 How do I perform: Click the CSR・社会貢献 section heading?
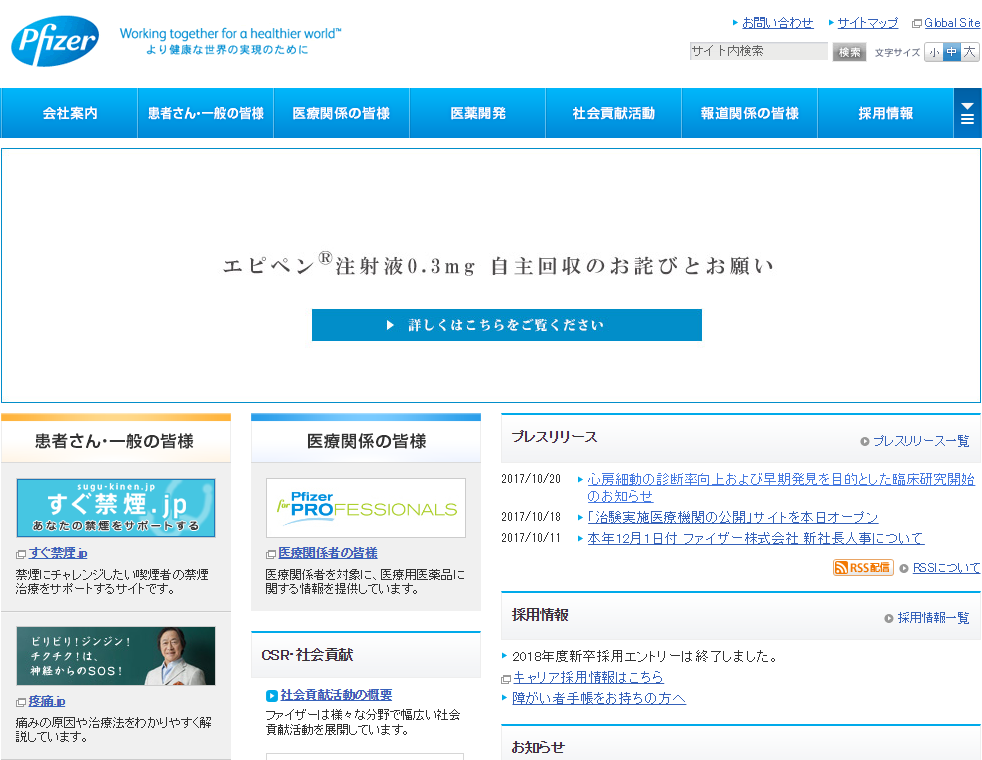pyautogui.click(x=308, y=655)
